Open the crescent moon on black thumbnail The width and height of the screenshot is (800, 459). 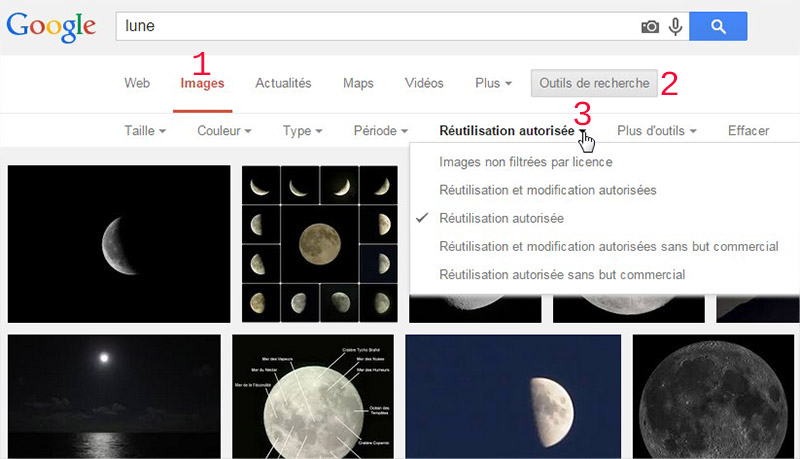pos(119,244)
